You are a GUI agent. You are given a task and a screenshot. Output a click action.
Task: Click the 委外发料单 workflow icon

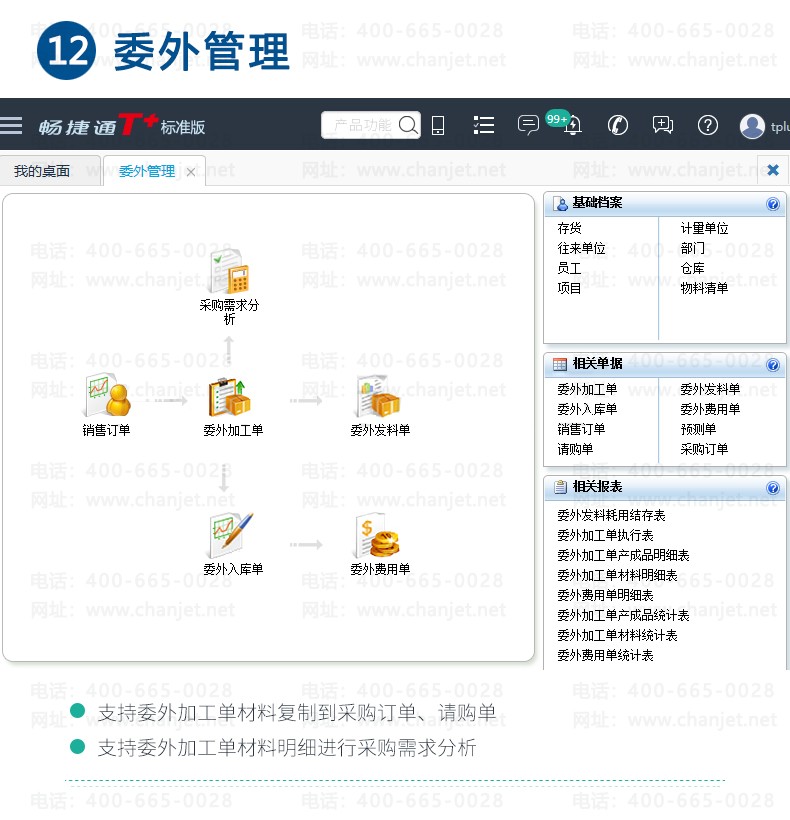click(x=380, y=396)
